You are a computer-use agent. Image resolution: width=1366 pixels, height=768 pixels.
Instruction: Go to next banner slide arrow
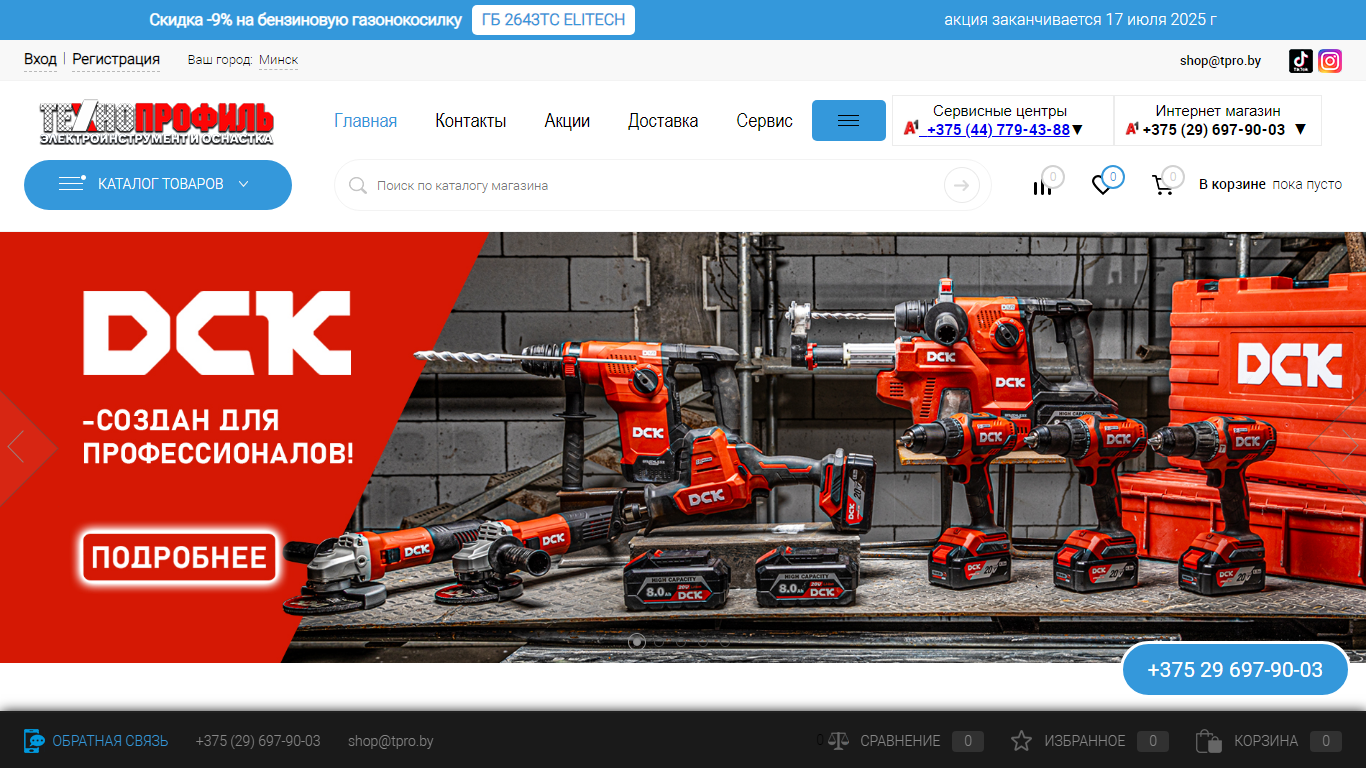[x=1350, y=446]
